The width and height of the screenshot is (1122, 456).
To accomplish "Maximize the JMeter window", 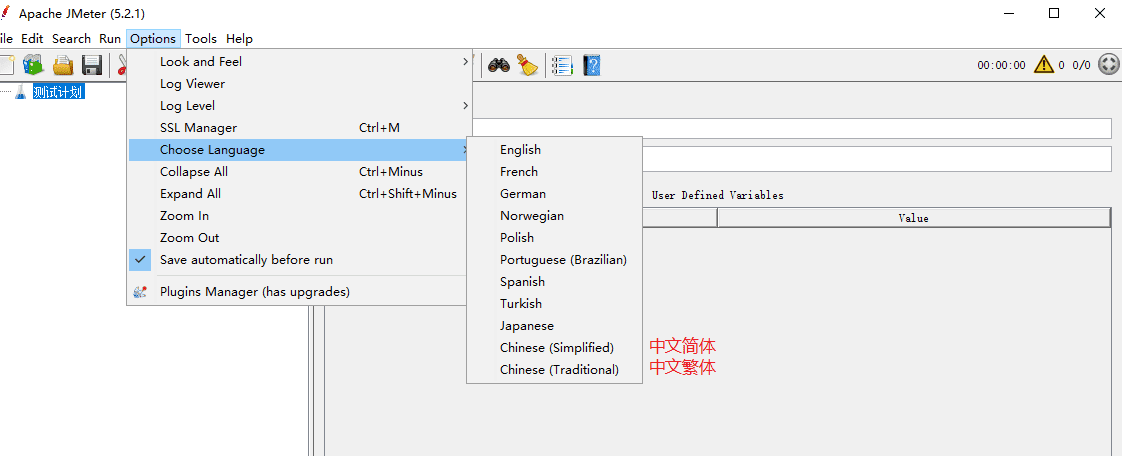I will point(1053,13).
